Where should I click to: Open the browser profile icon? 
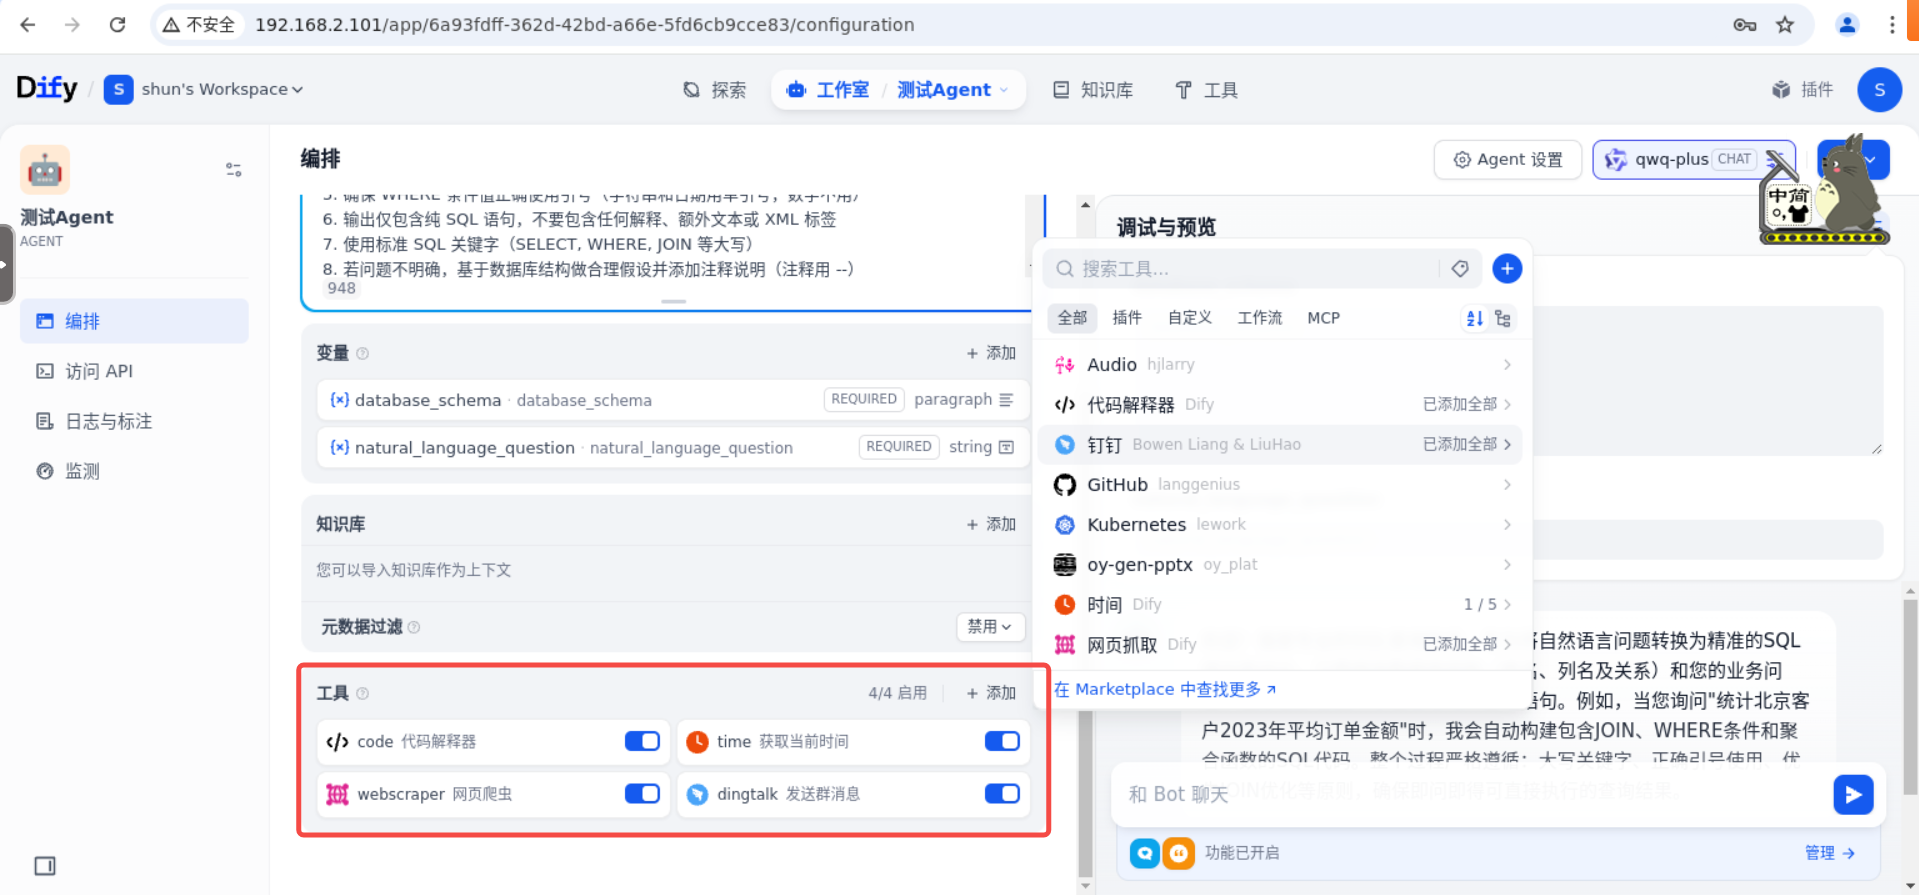pyautogui.click(x=1847, y=25)
